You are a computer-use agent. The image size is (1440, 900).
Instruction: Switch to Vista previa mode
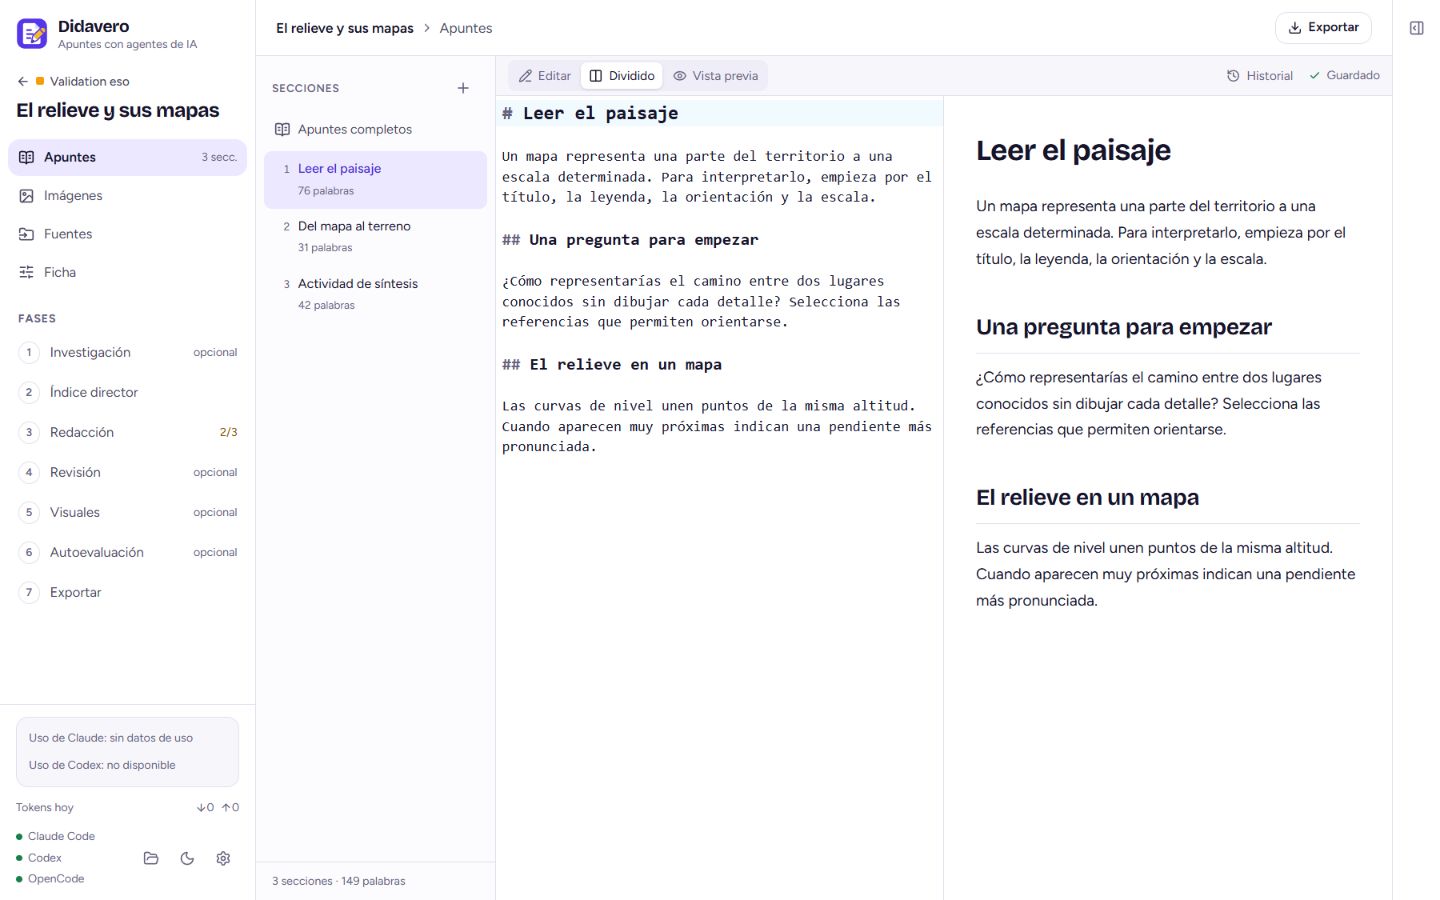coord(716,76)
